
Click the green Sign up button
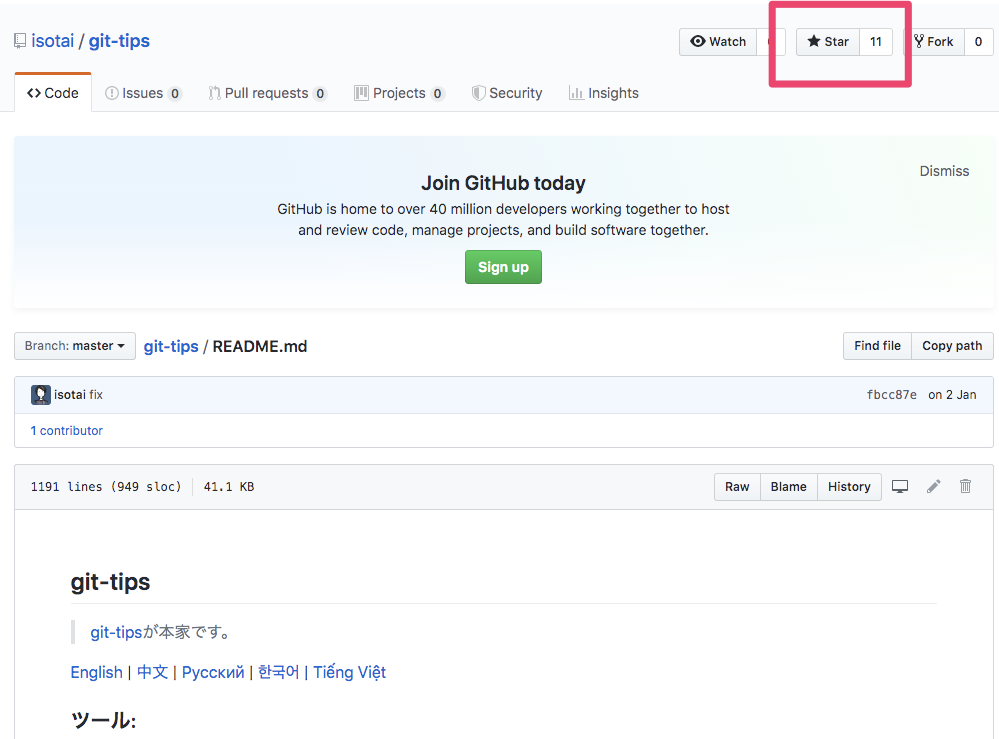coord(503,267)
